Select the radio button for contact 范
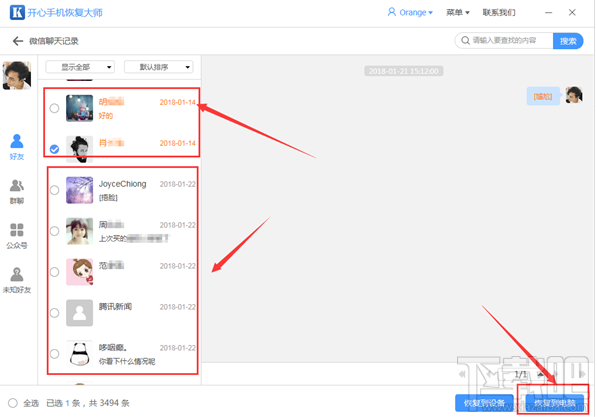The image size is (597, 417). point(54,272)
